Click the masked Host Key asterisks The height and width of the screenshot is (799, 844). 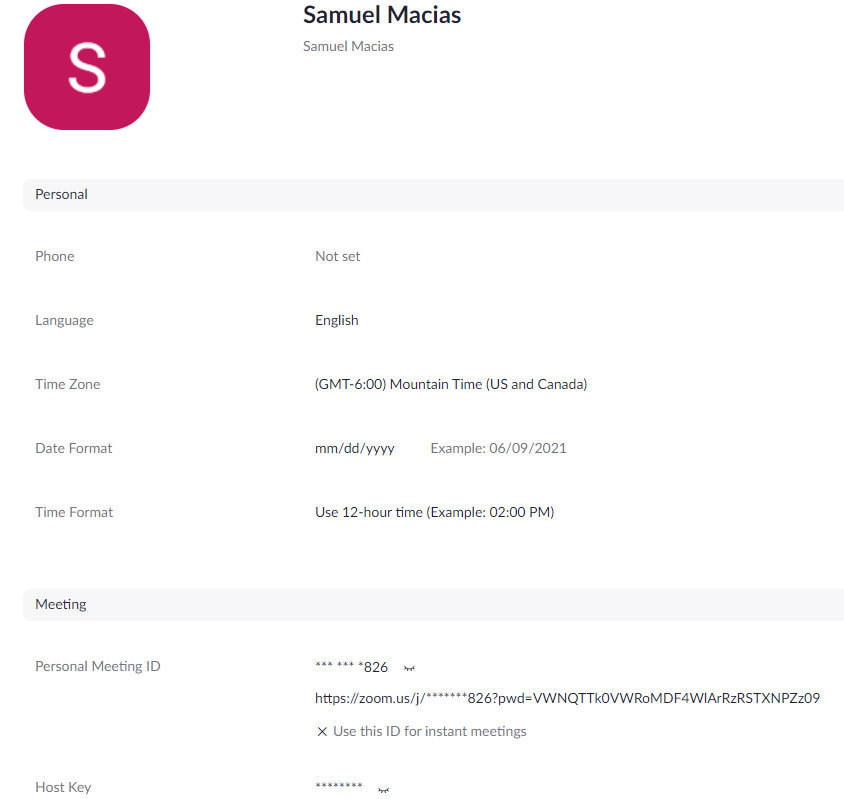[x=338, y=788]
